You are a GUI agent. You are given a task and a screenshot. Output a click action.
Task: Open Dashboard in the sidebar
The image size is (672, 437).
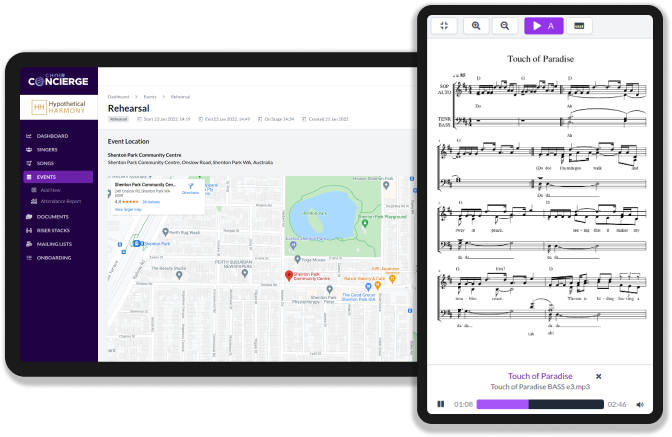click(x=53, y=135)
